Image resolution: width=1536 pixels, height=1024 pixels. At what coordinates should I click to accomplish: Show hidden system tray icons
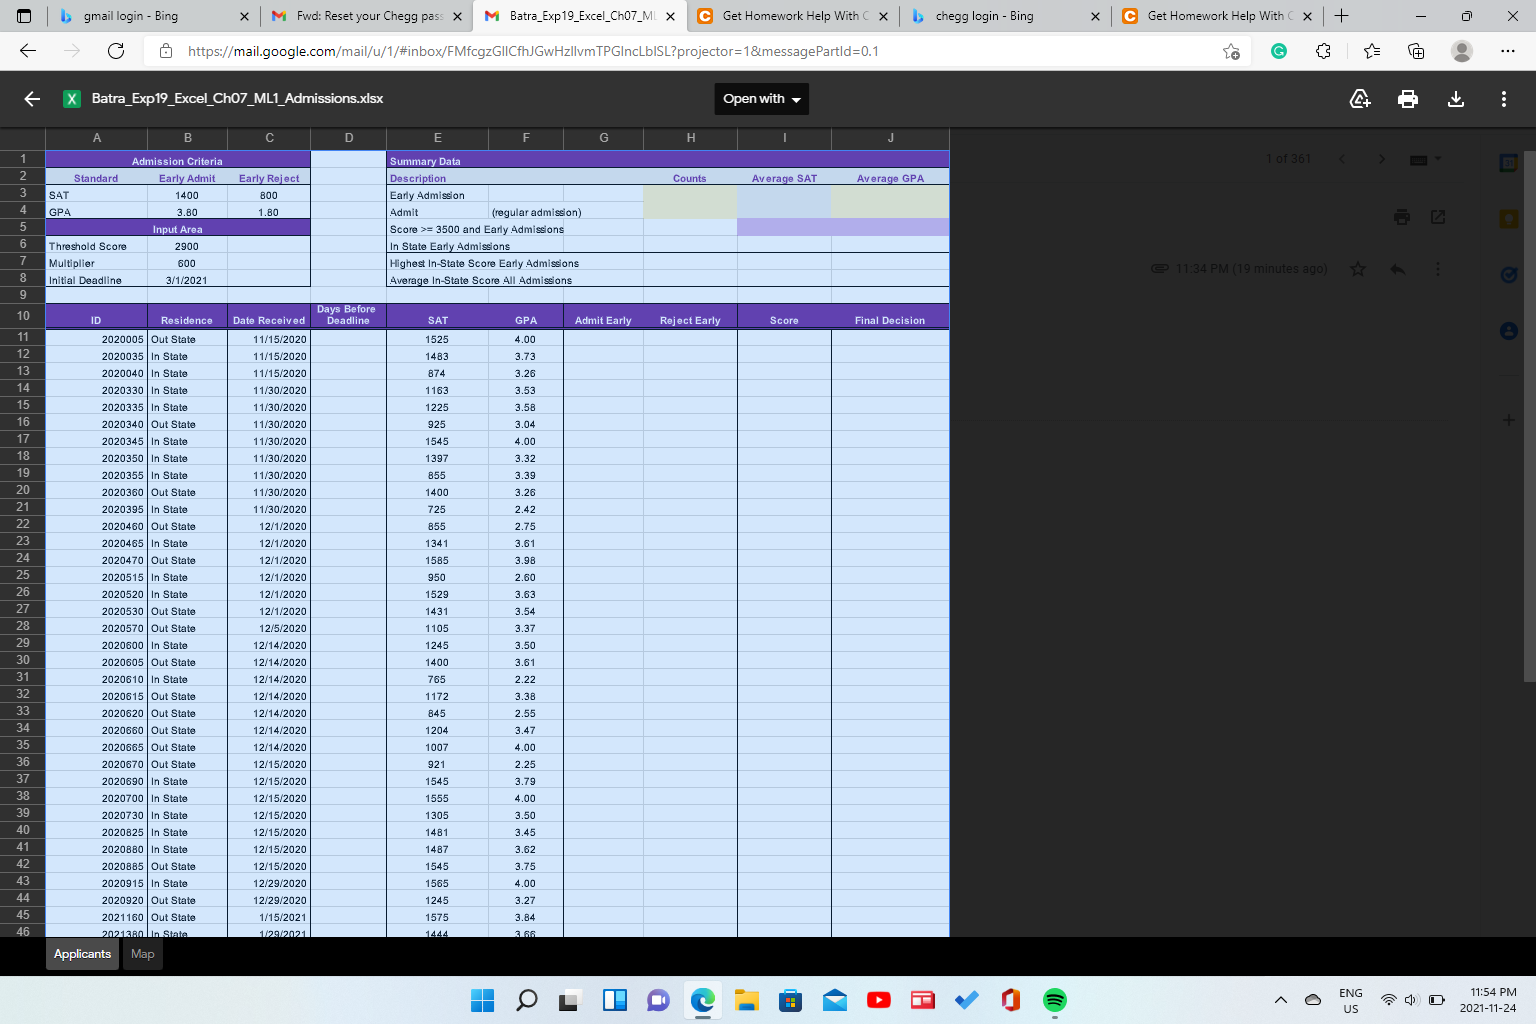[x=1280, y=1000]
